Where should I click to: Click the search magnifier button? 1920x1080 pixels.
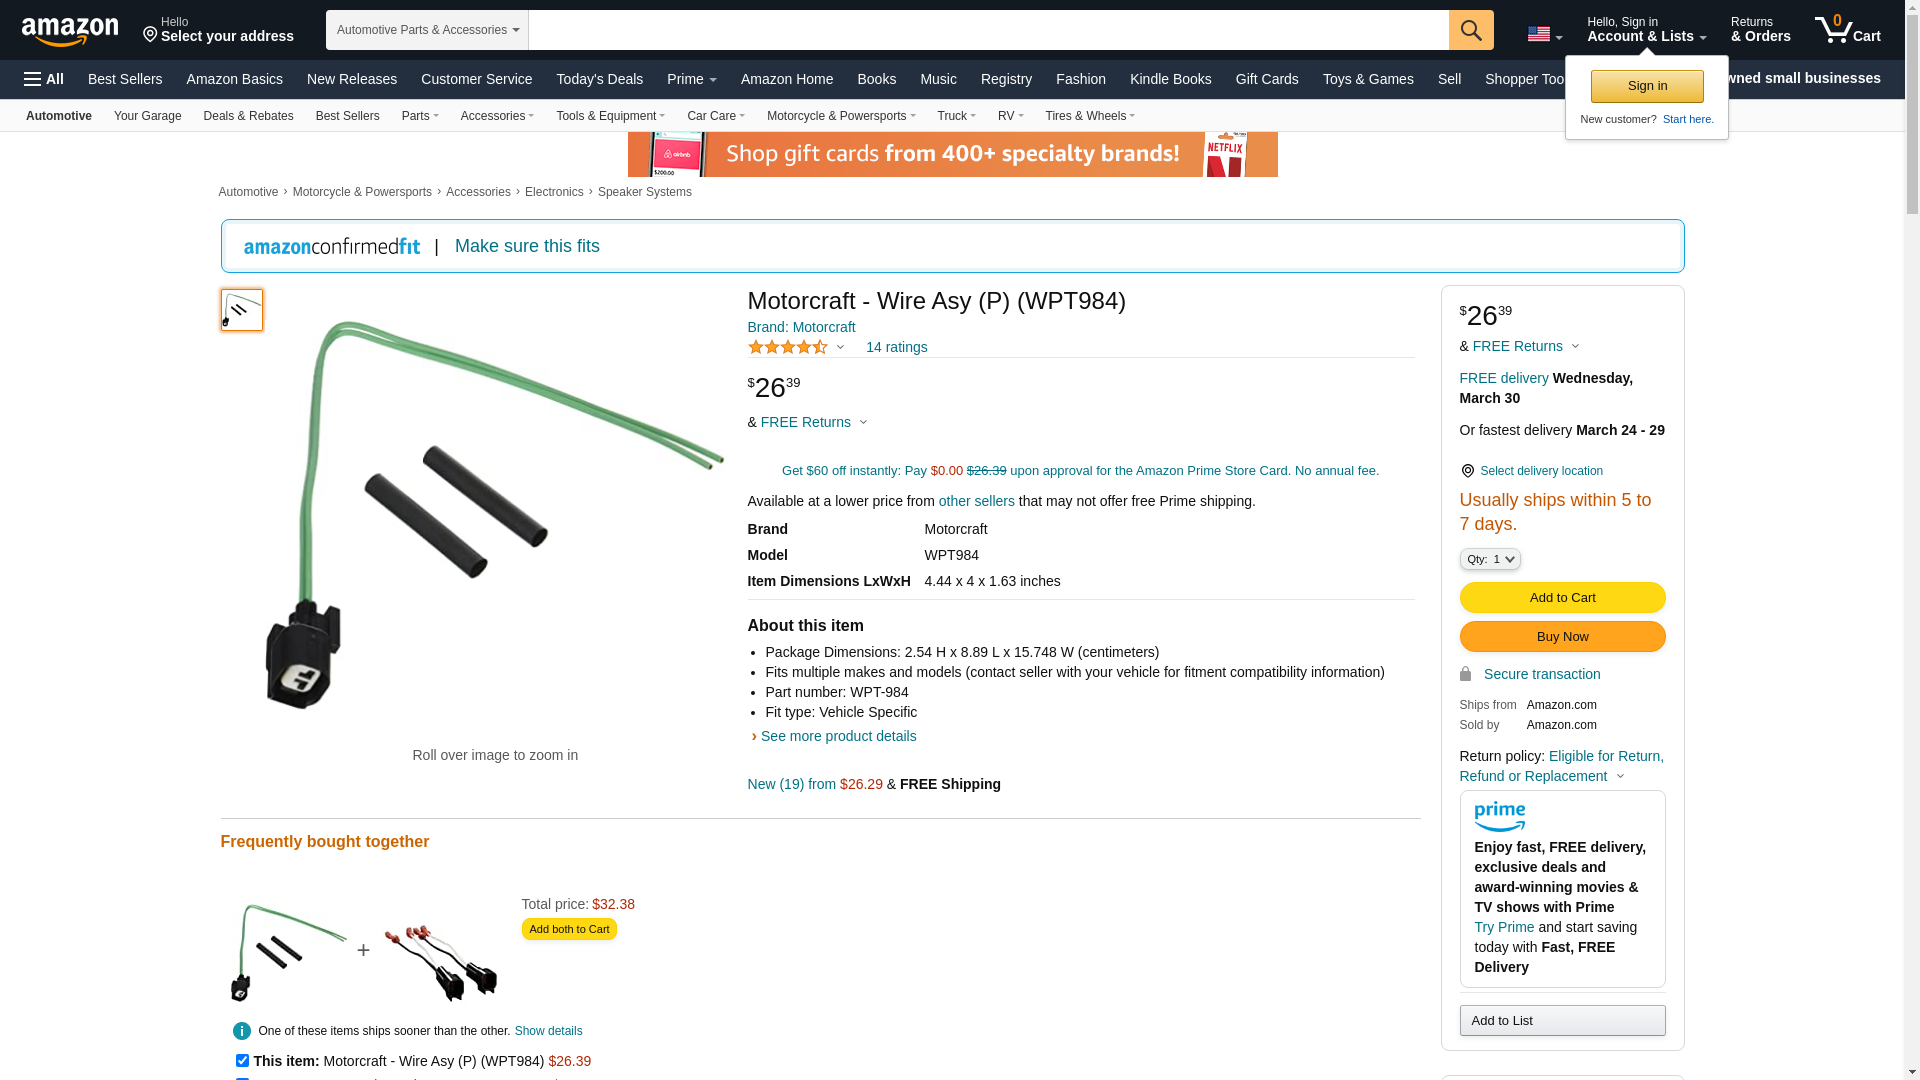[x=1470, y=30]
